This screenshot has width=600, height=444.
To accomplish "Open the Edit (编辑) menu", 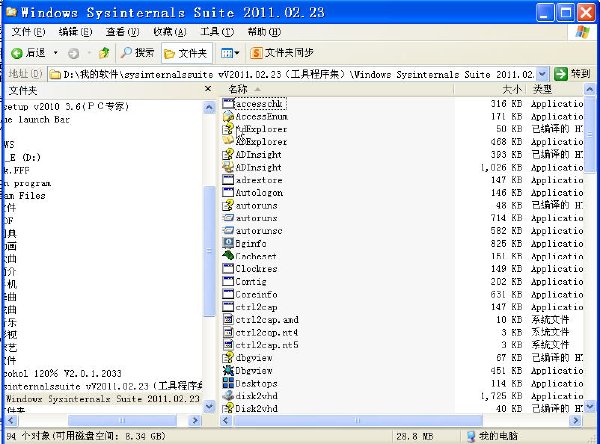I will coord(75,32).
